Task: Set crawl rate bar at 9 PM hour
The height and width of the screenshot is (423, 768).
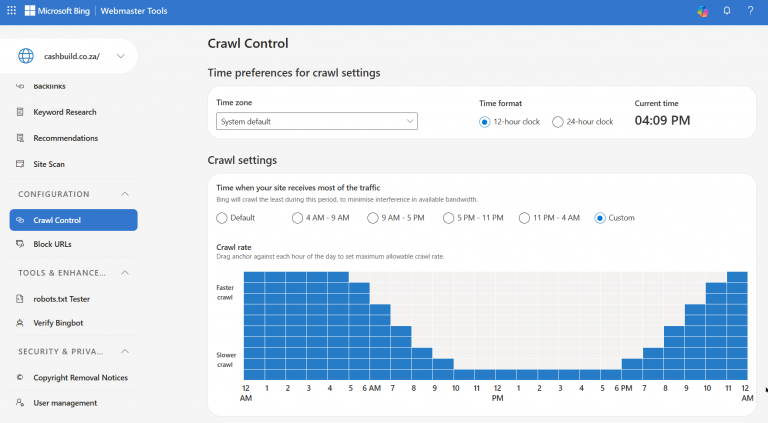Action: tap(695, 342)
